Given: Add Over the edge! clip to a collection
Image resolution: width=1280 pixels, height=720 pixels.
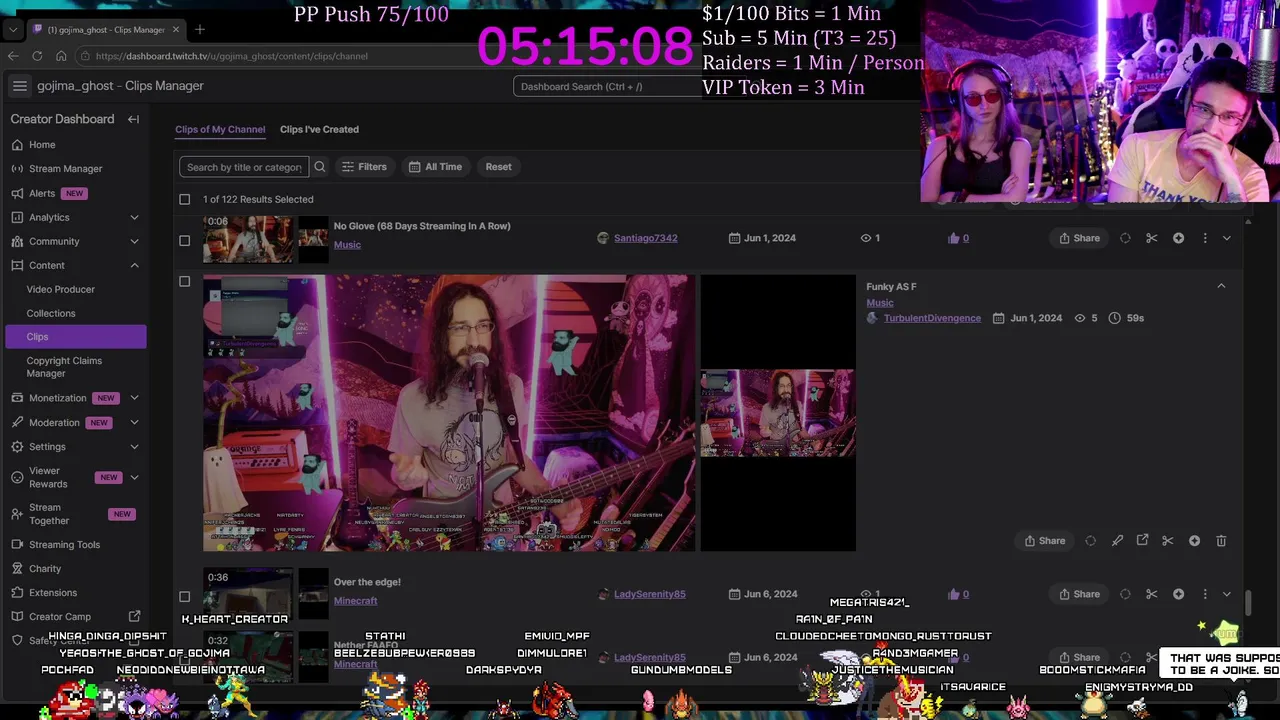Looking at the screenshot, I should [x=1178, y=594].
